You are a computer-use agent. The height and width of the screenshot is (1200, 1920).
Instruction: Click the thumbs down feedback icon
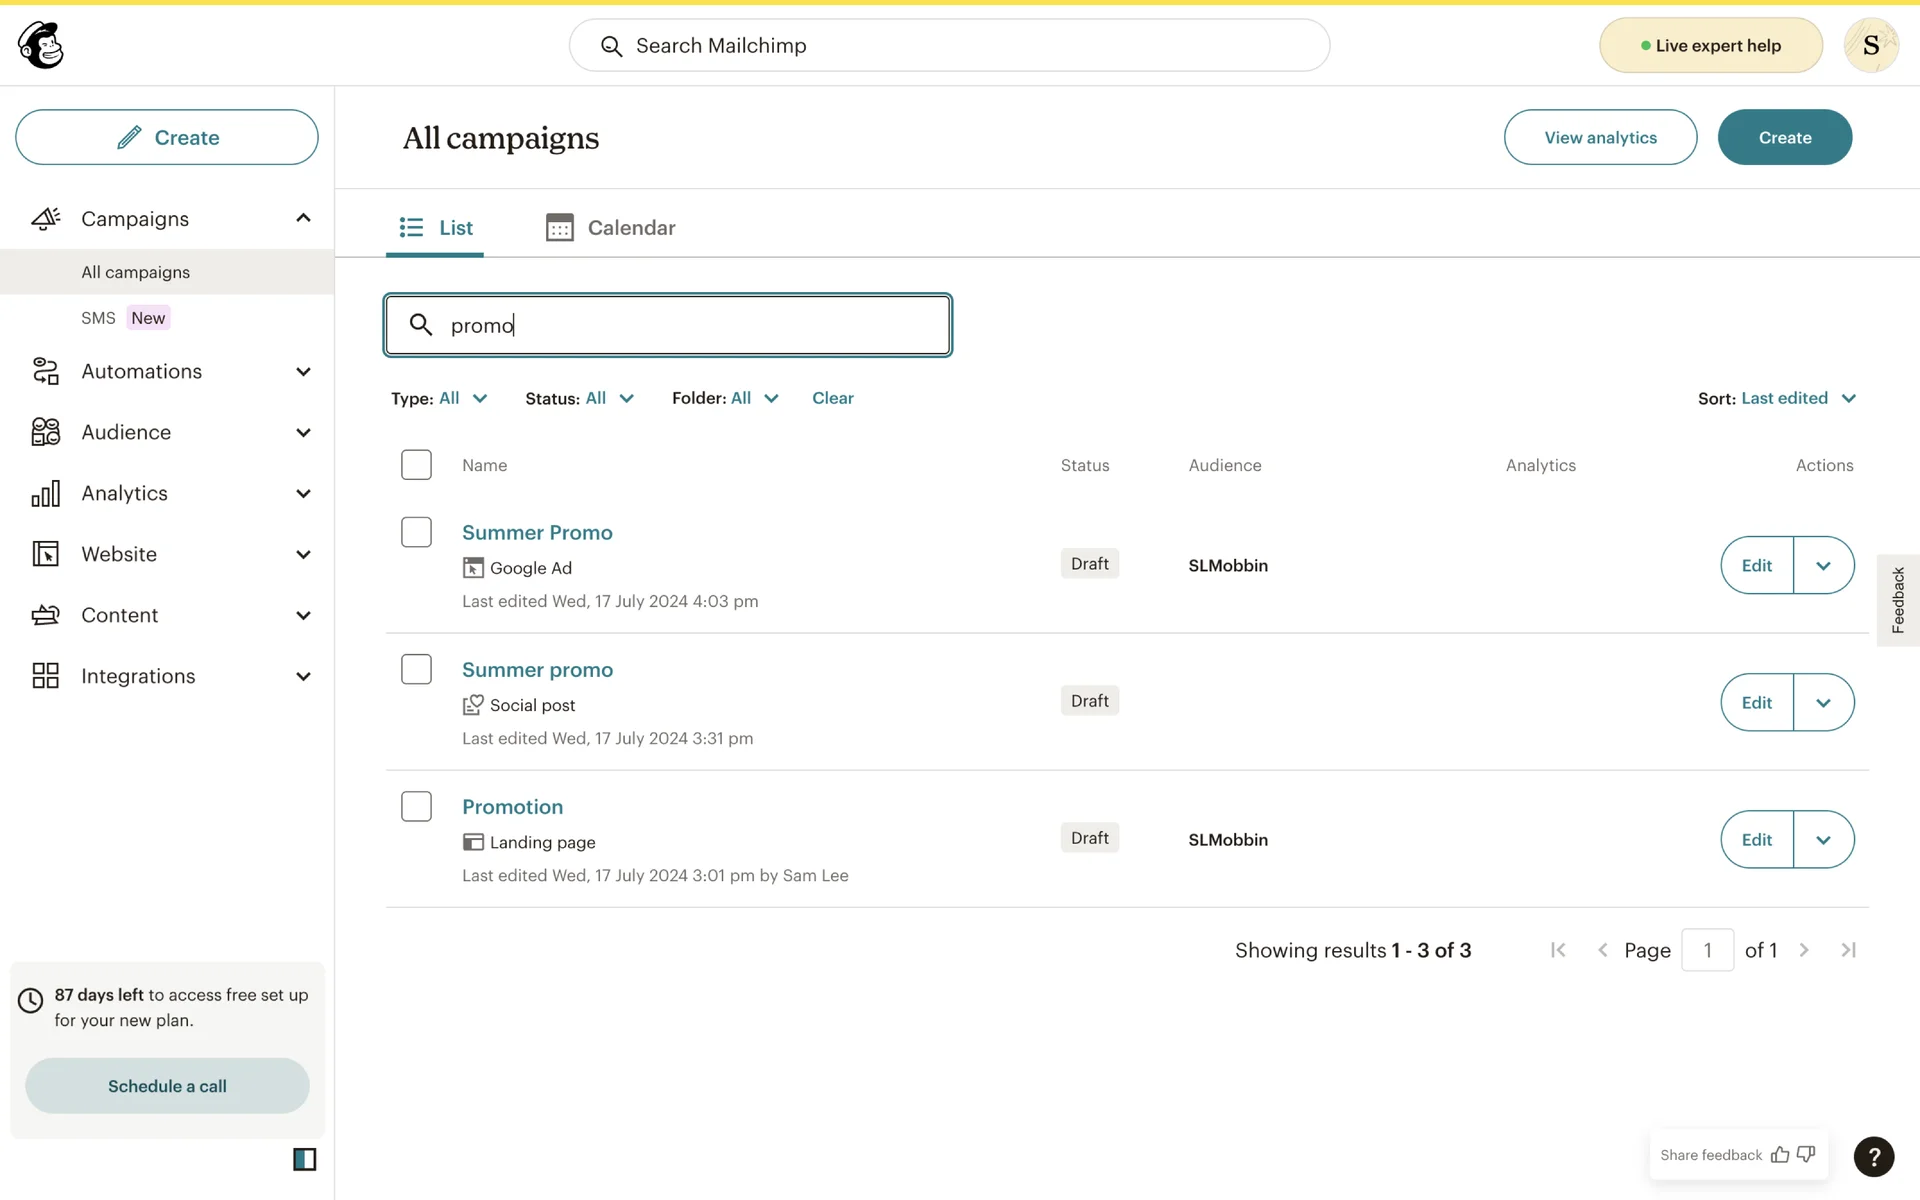1806,1155
